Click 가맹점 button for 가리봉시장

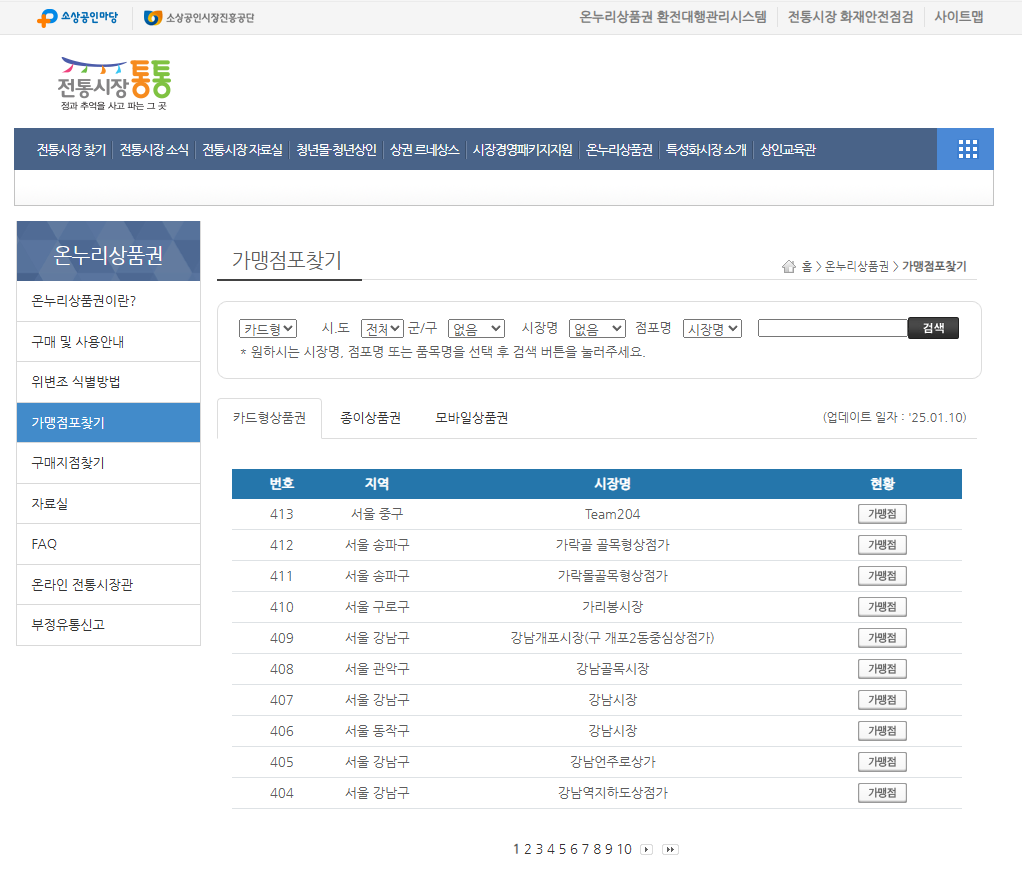[x=880, y=606]
